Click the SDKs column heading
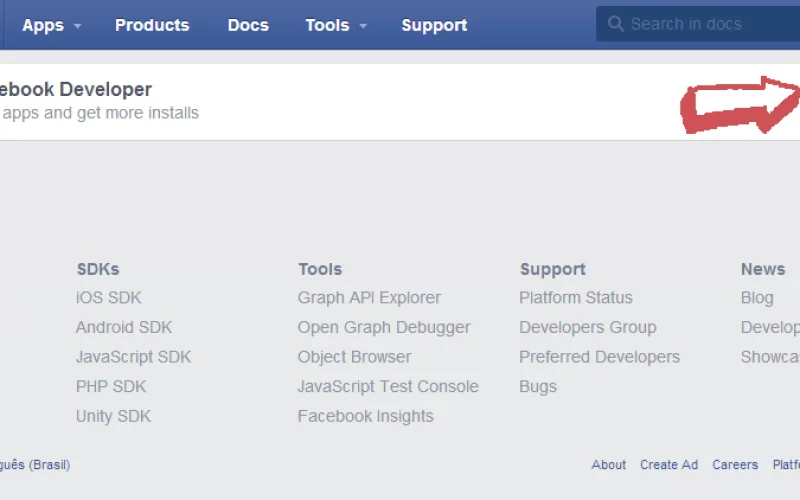Viewport: 800px width, 500px height. [98, 269]
